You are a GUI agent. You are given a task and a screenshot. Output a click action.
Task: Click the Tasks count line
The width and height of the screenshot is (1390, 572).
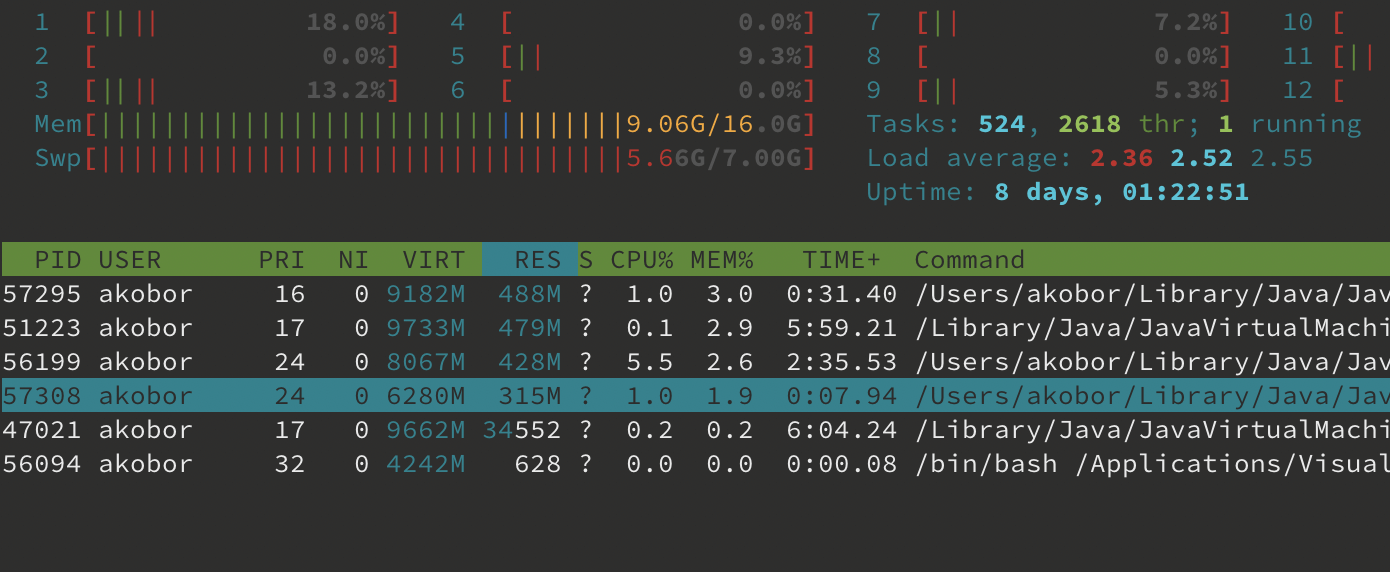click(1114, 125)
